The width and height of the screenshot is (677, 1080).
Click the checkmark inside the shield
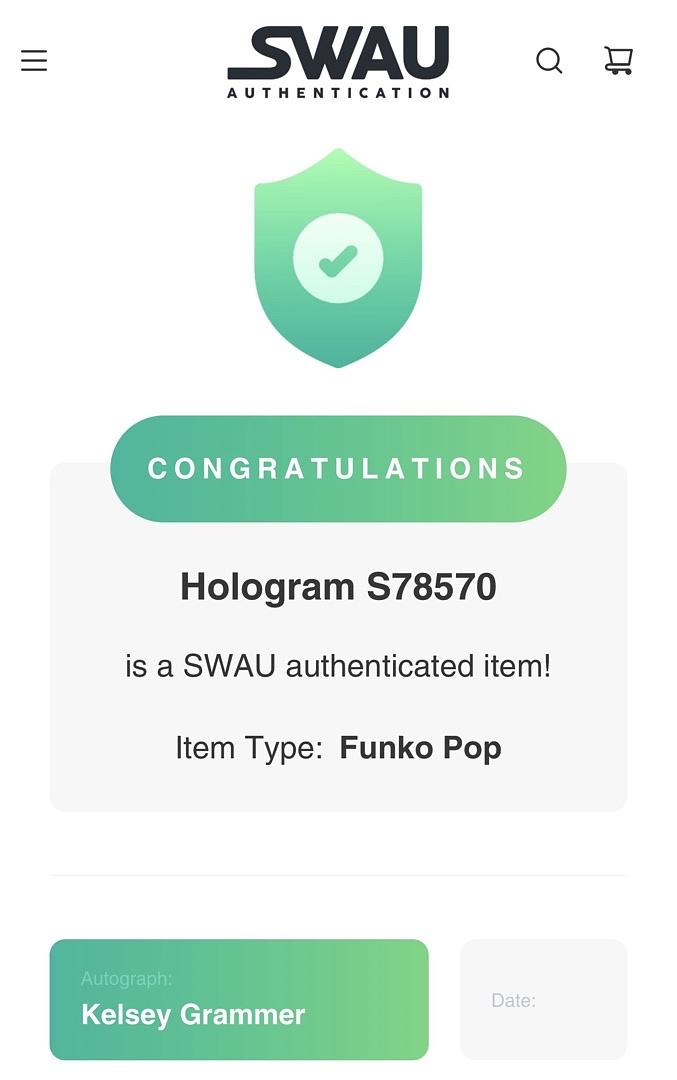pyautogui.click(x=338, y=260)
